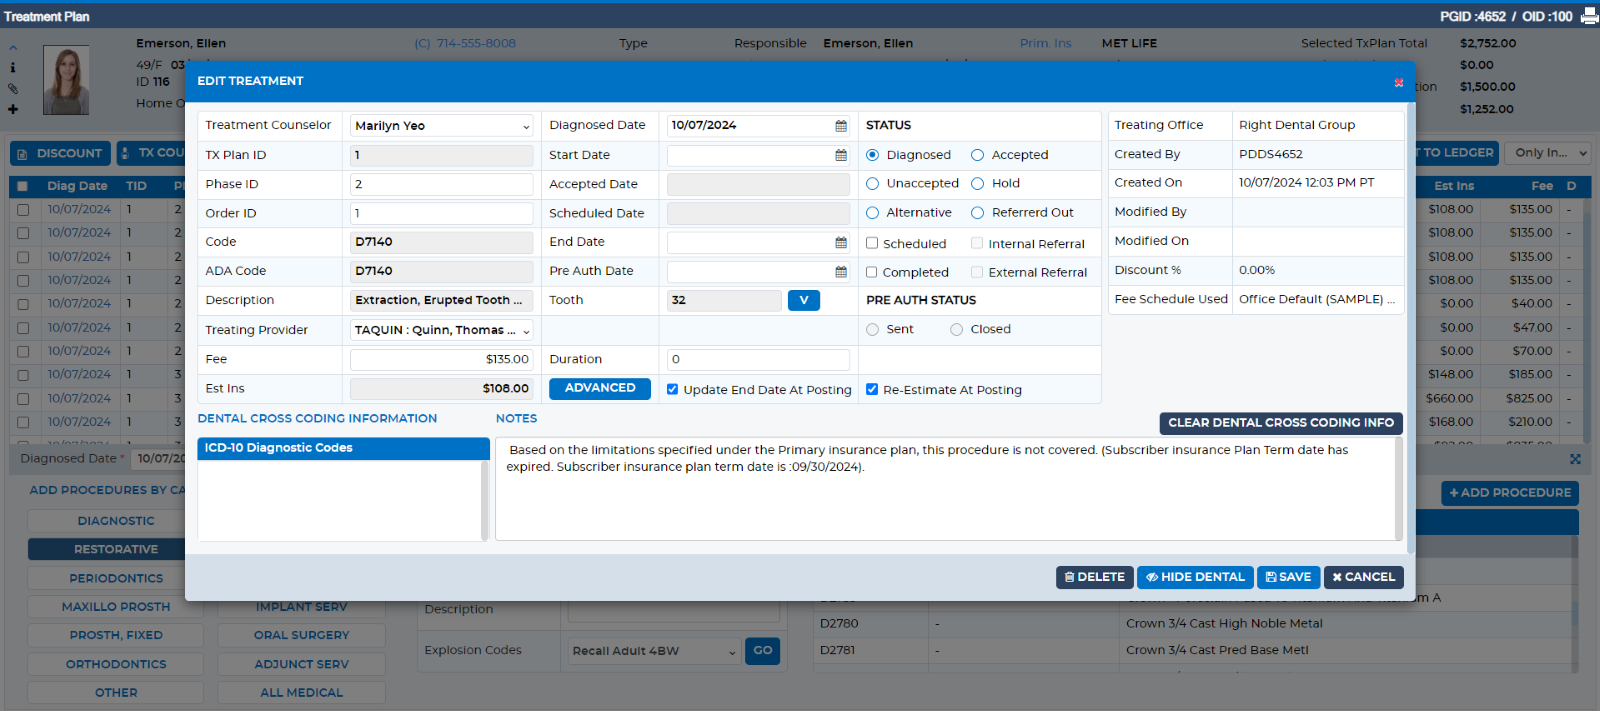Check the Completed checkbox
This screenshot has height=711, width=1600.
(x=872, y=272)
